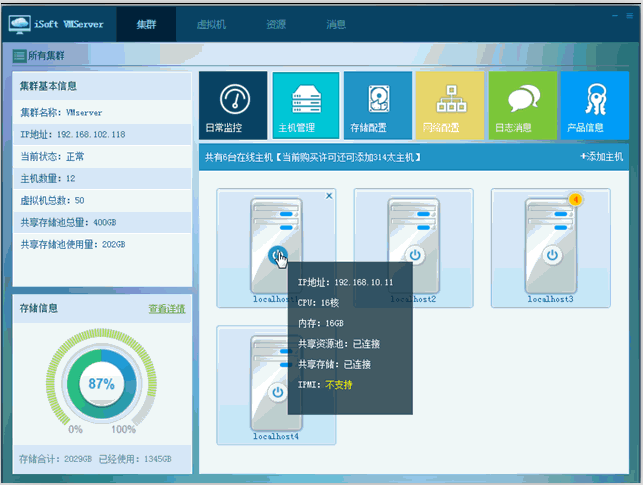Click the orange alert badge on localhost3
The width and height of the screenshot is (643, 485).
(x=576, y=200)
